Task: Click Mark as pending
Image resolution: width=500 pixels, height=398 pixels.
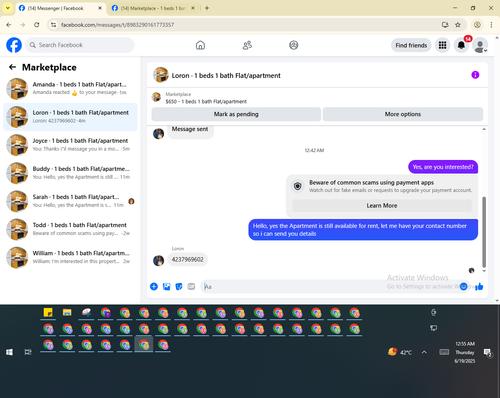Action: click(x=236, y=114)
